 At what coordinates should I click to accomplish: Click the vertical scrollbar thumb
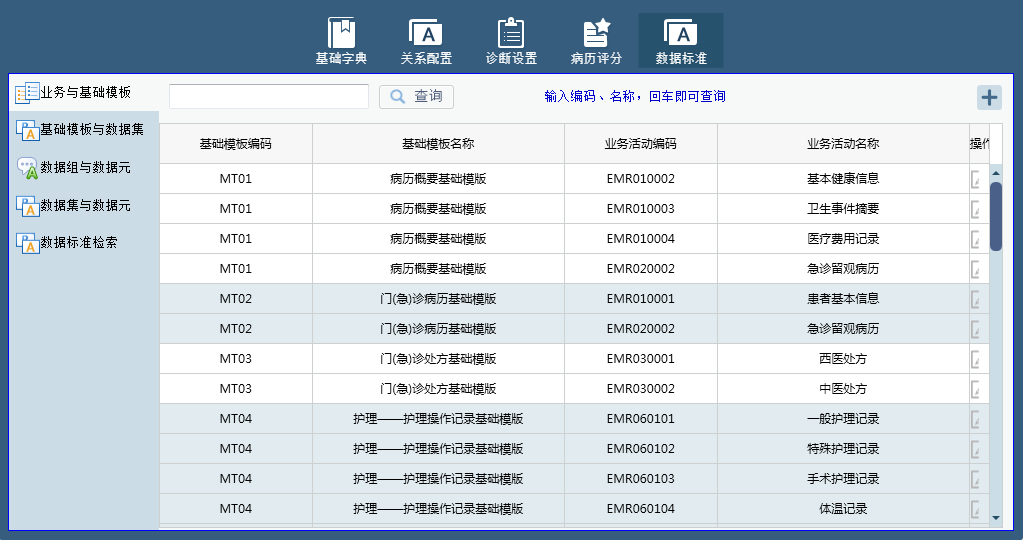[996, 217]
